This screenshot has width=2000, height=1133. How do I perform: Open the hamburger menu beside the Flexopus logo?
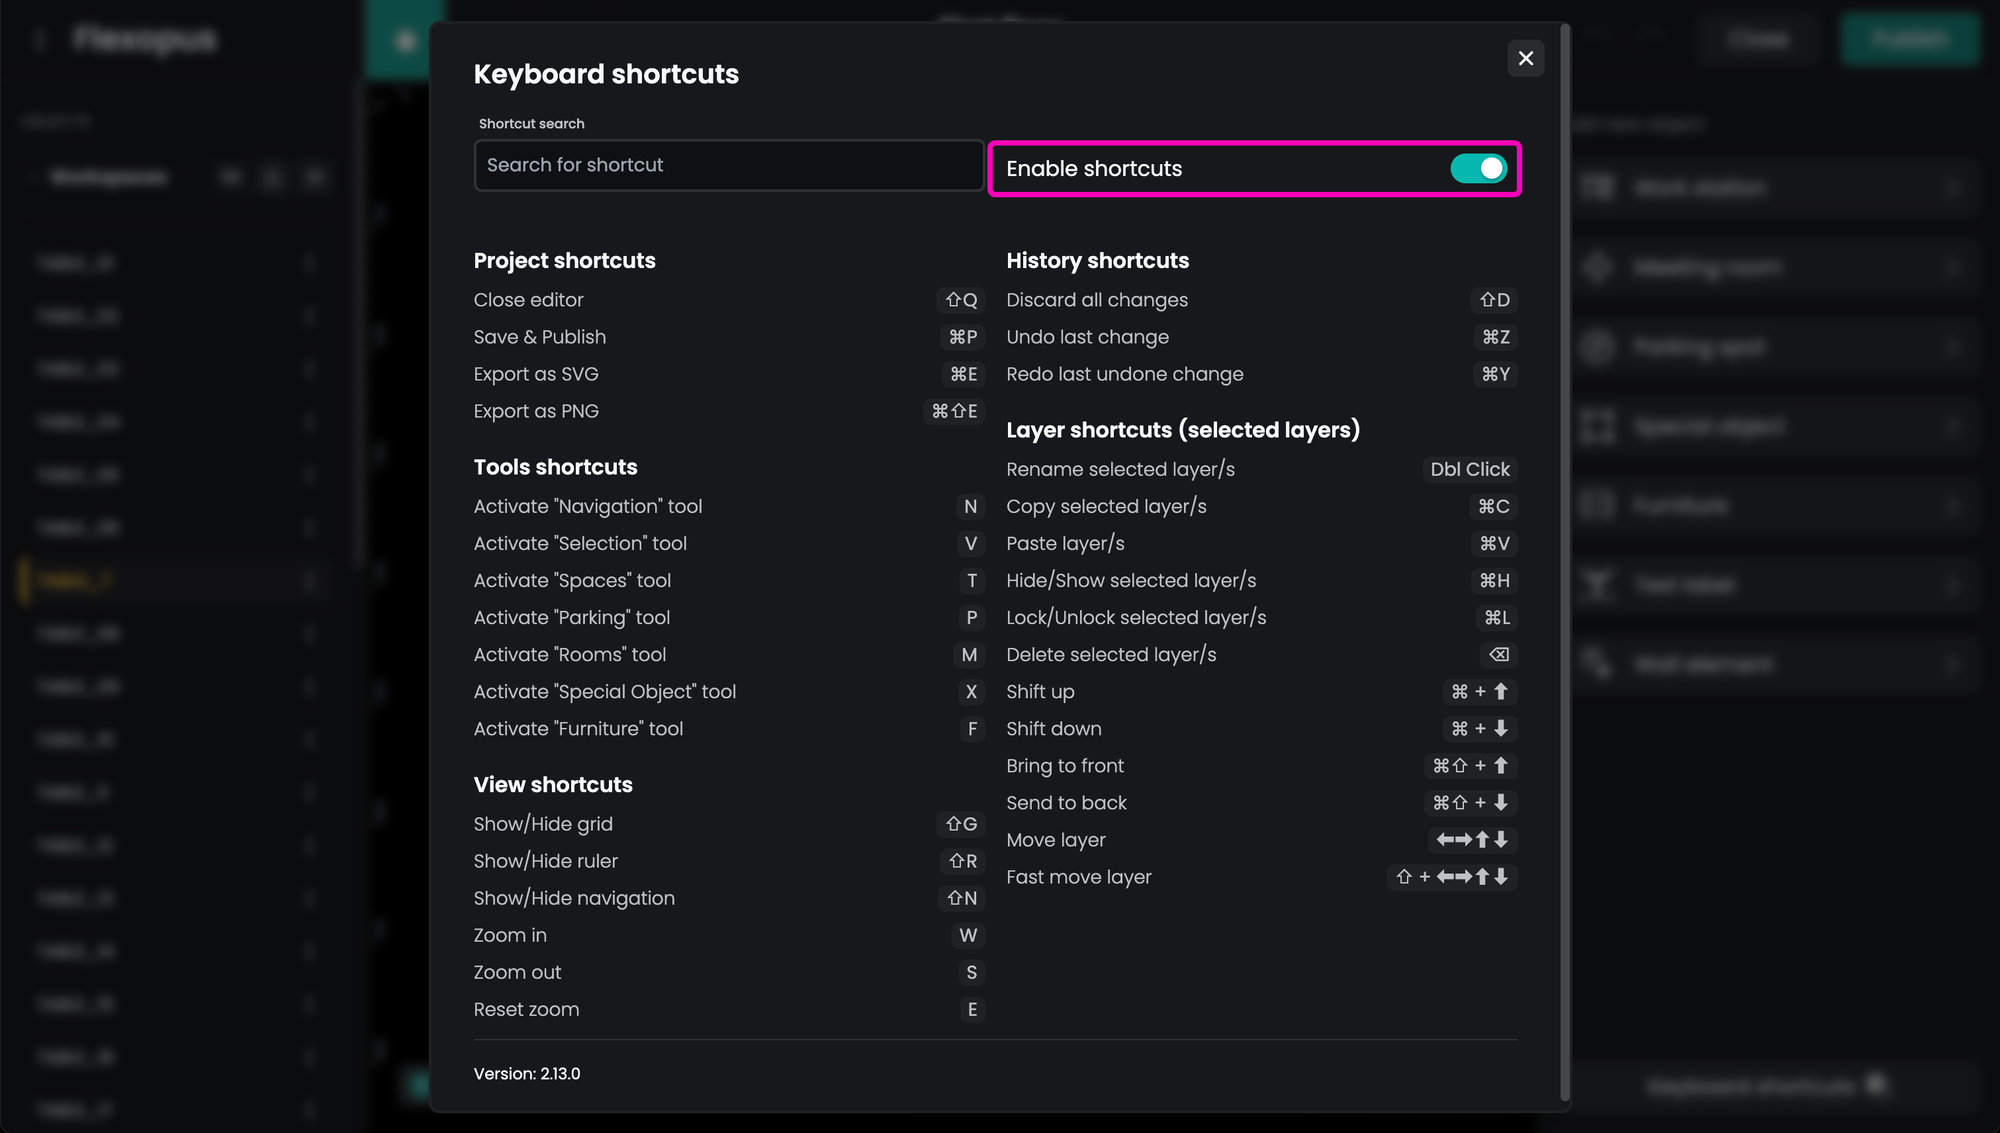tap(40, 40)
